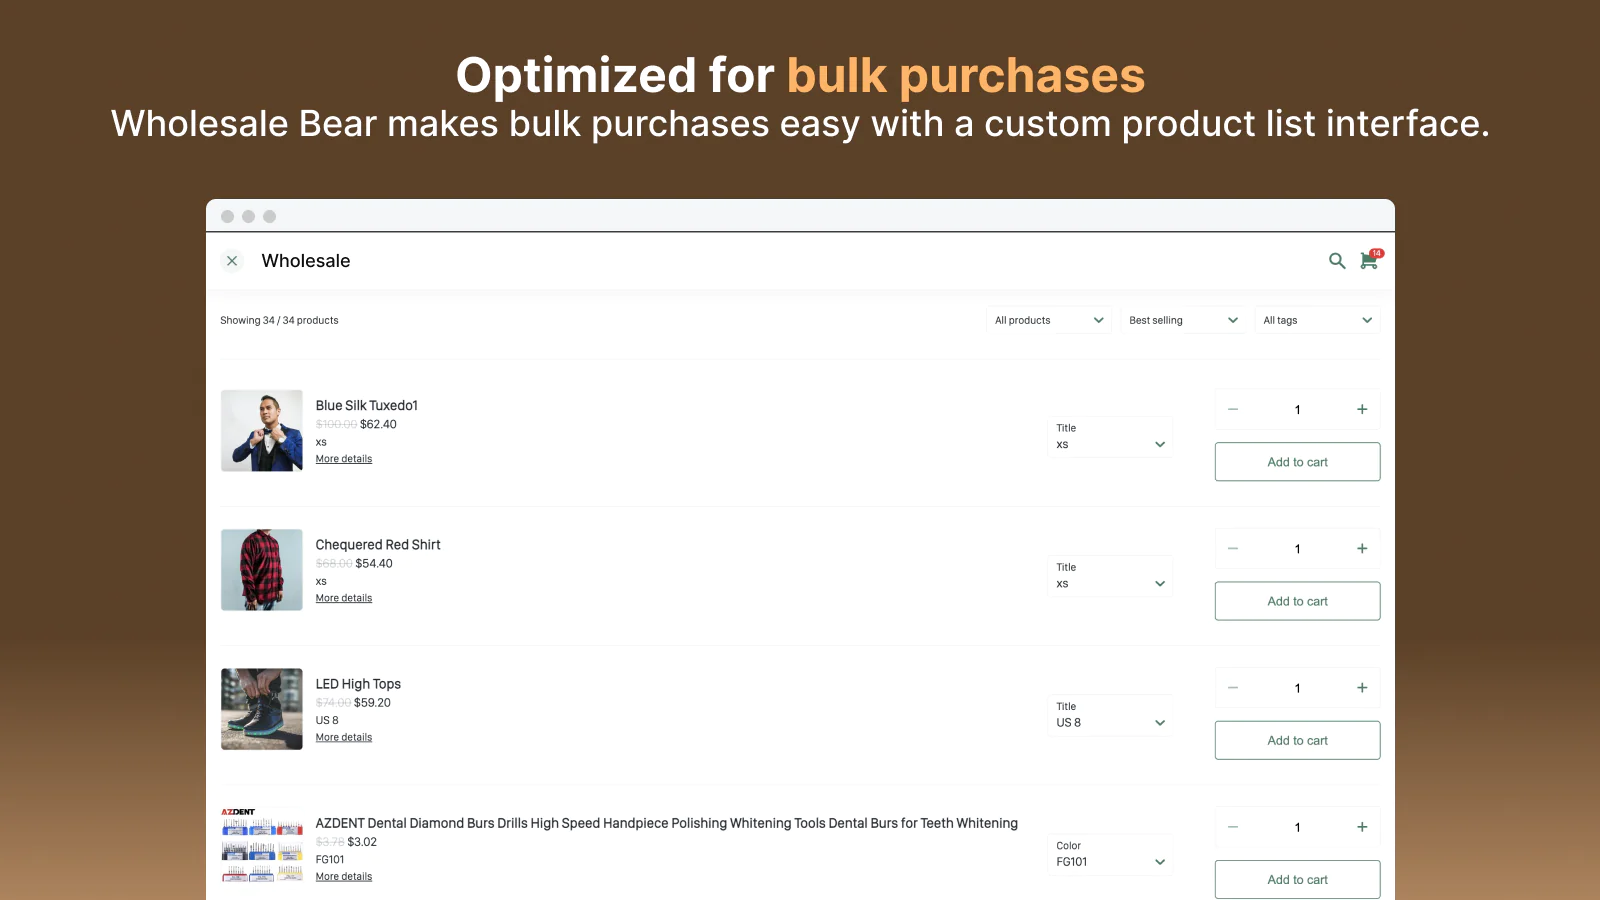Increase Chequered Red Shirt quantity with plus
The image size is (1600, 900).
(1361, 549)
